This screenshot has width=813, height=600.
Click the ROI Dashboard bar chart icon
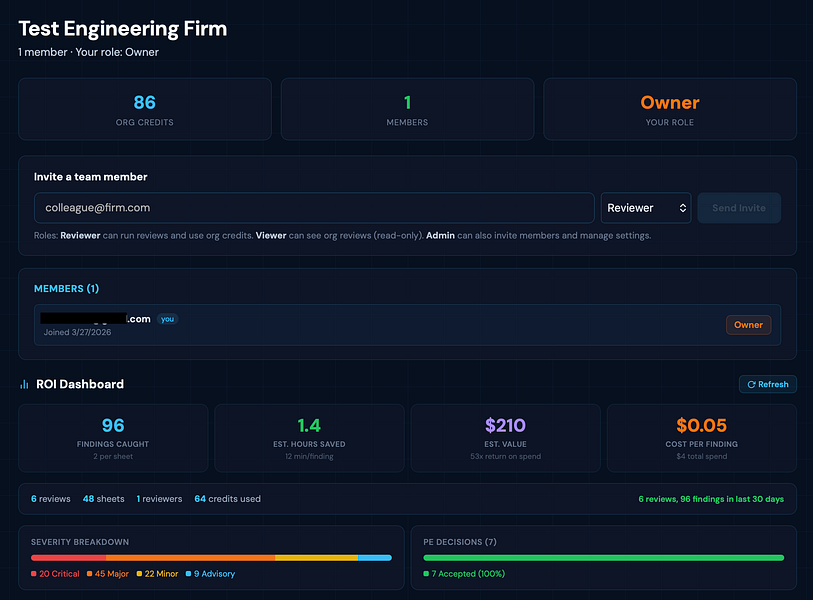tap(24, 384)
